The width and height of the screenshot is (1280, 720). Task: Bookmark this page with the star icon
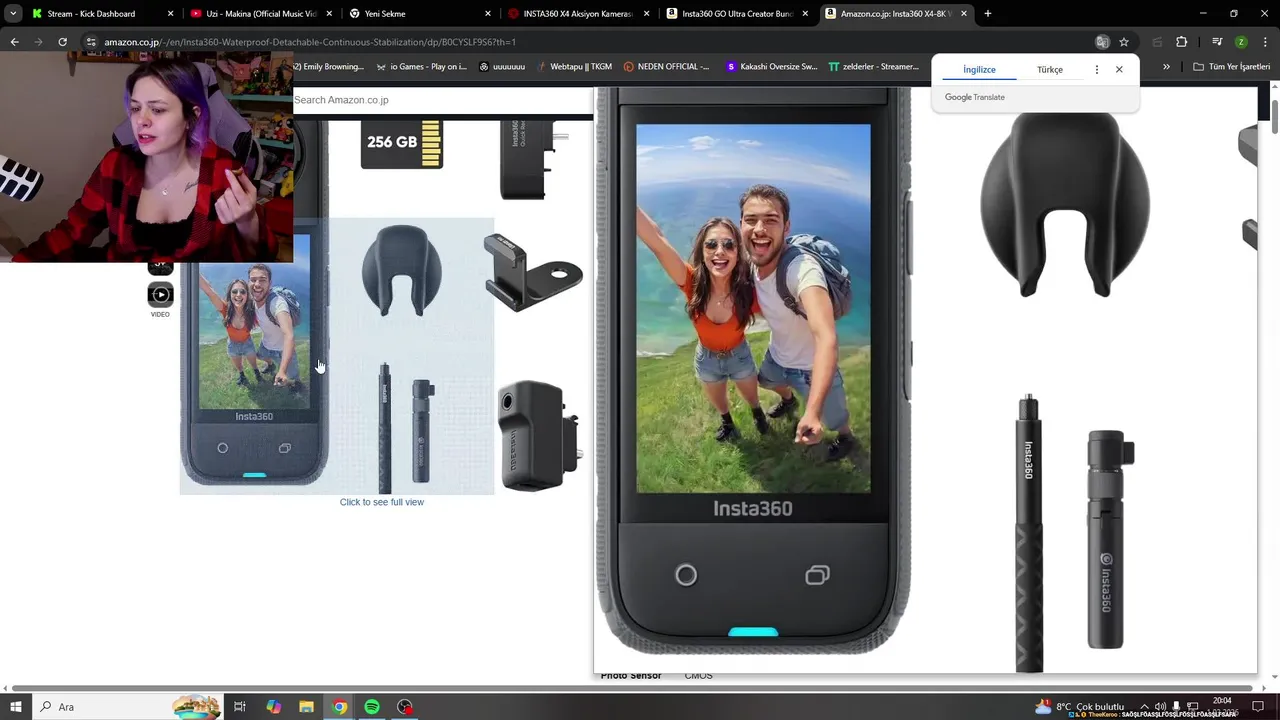coord(1124,42)
